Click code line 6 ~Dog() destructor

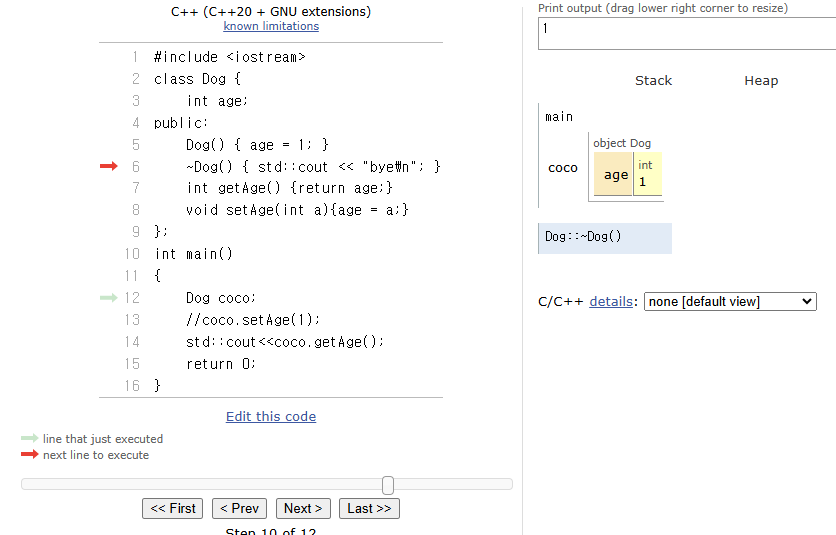coord(314,167)
